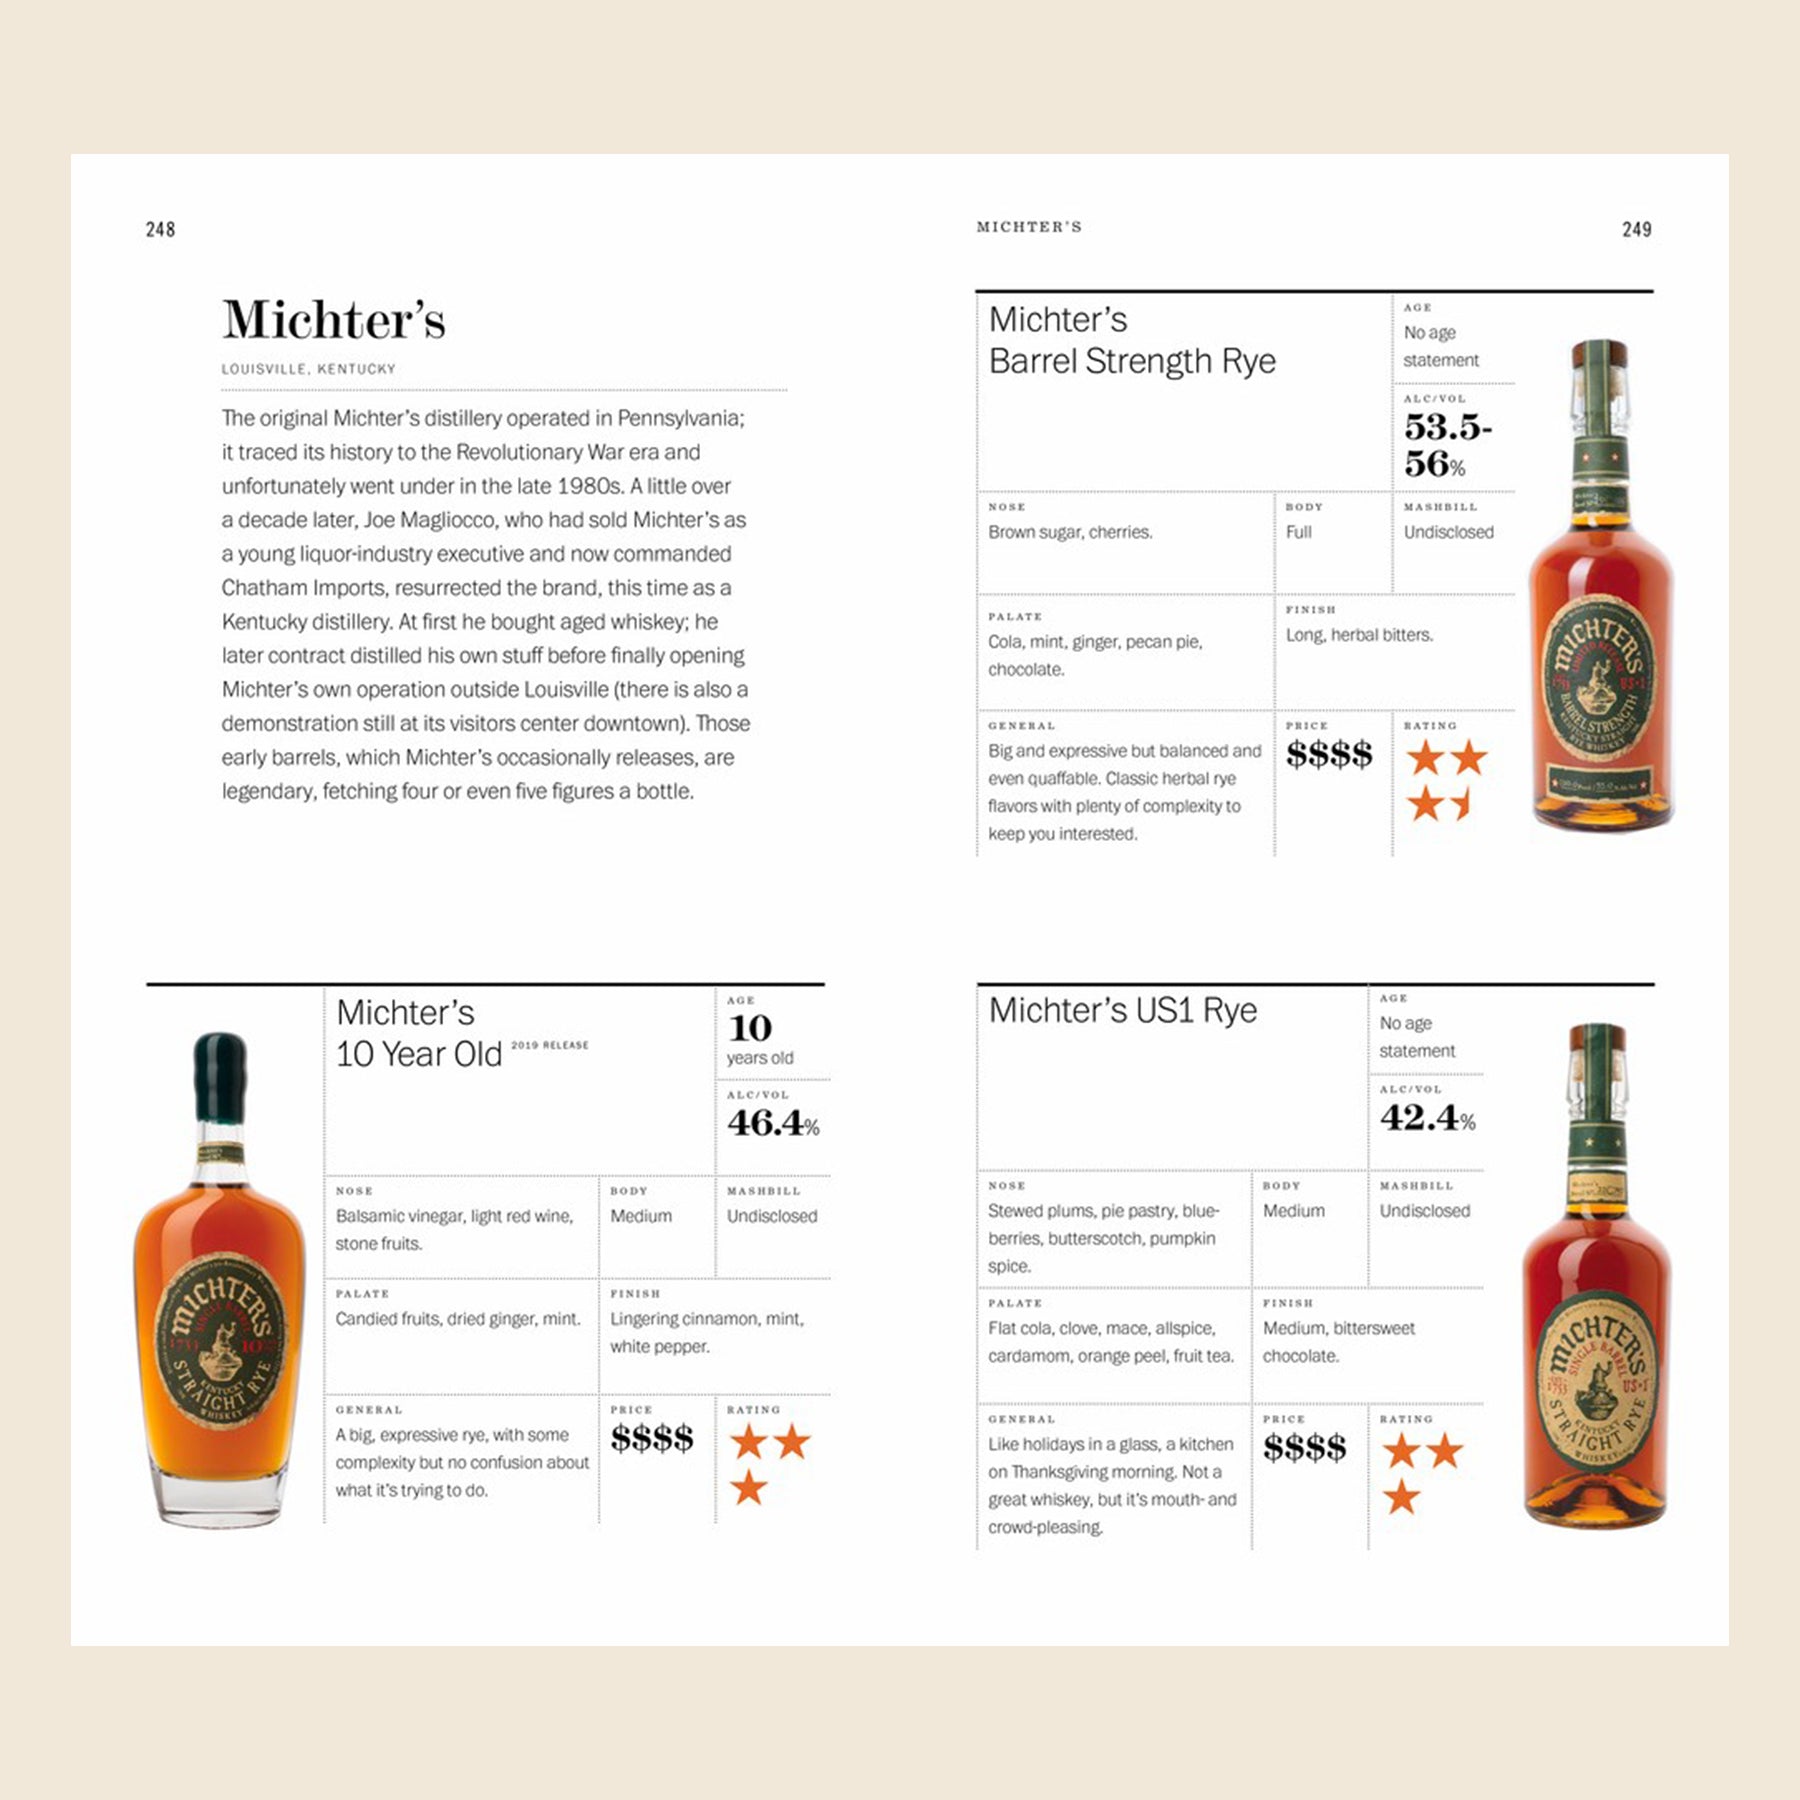Click page number 248
The width and height of the screenshot is (1800, 1800).
160,229
